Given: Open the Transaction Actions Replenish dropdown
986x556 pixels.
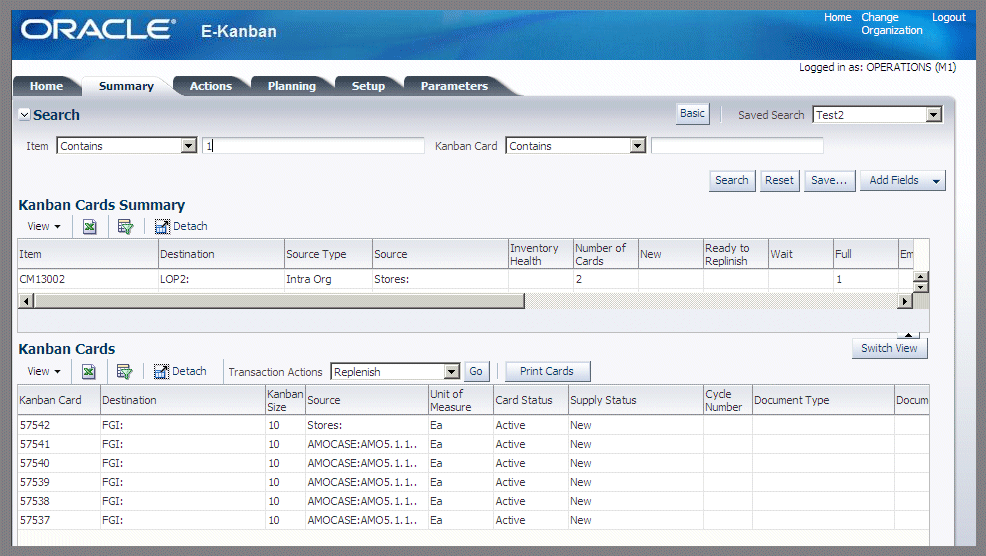Looking at the screenshot, I should coord(451,372).
